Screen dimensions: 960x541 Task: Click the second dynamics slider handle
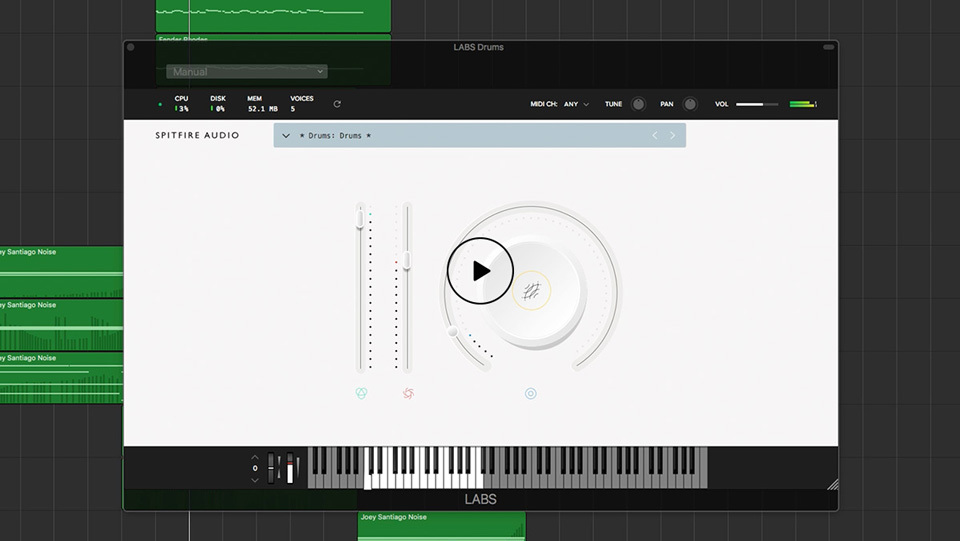tap(407, 259)
